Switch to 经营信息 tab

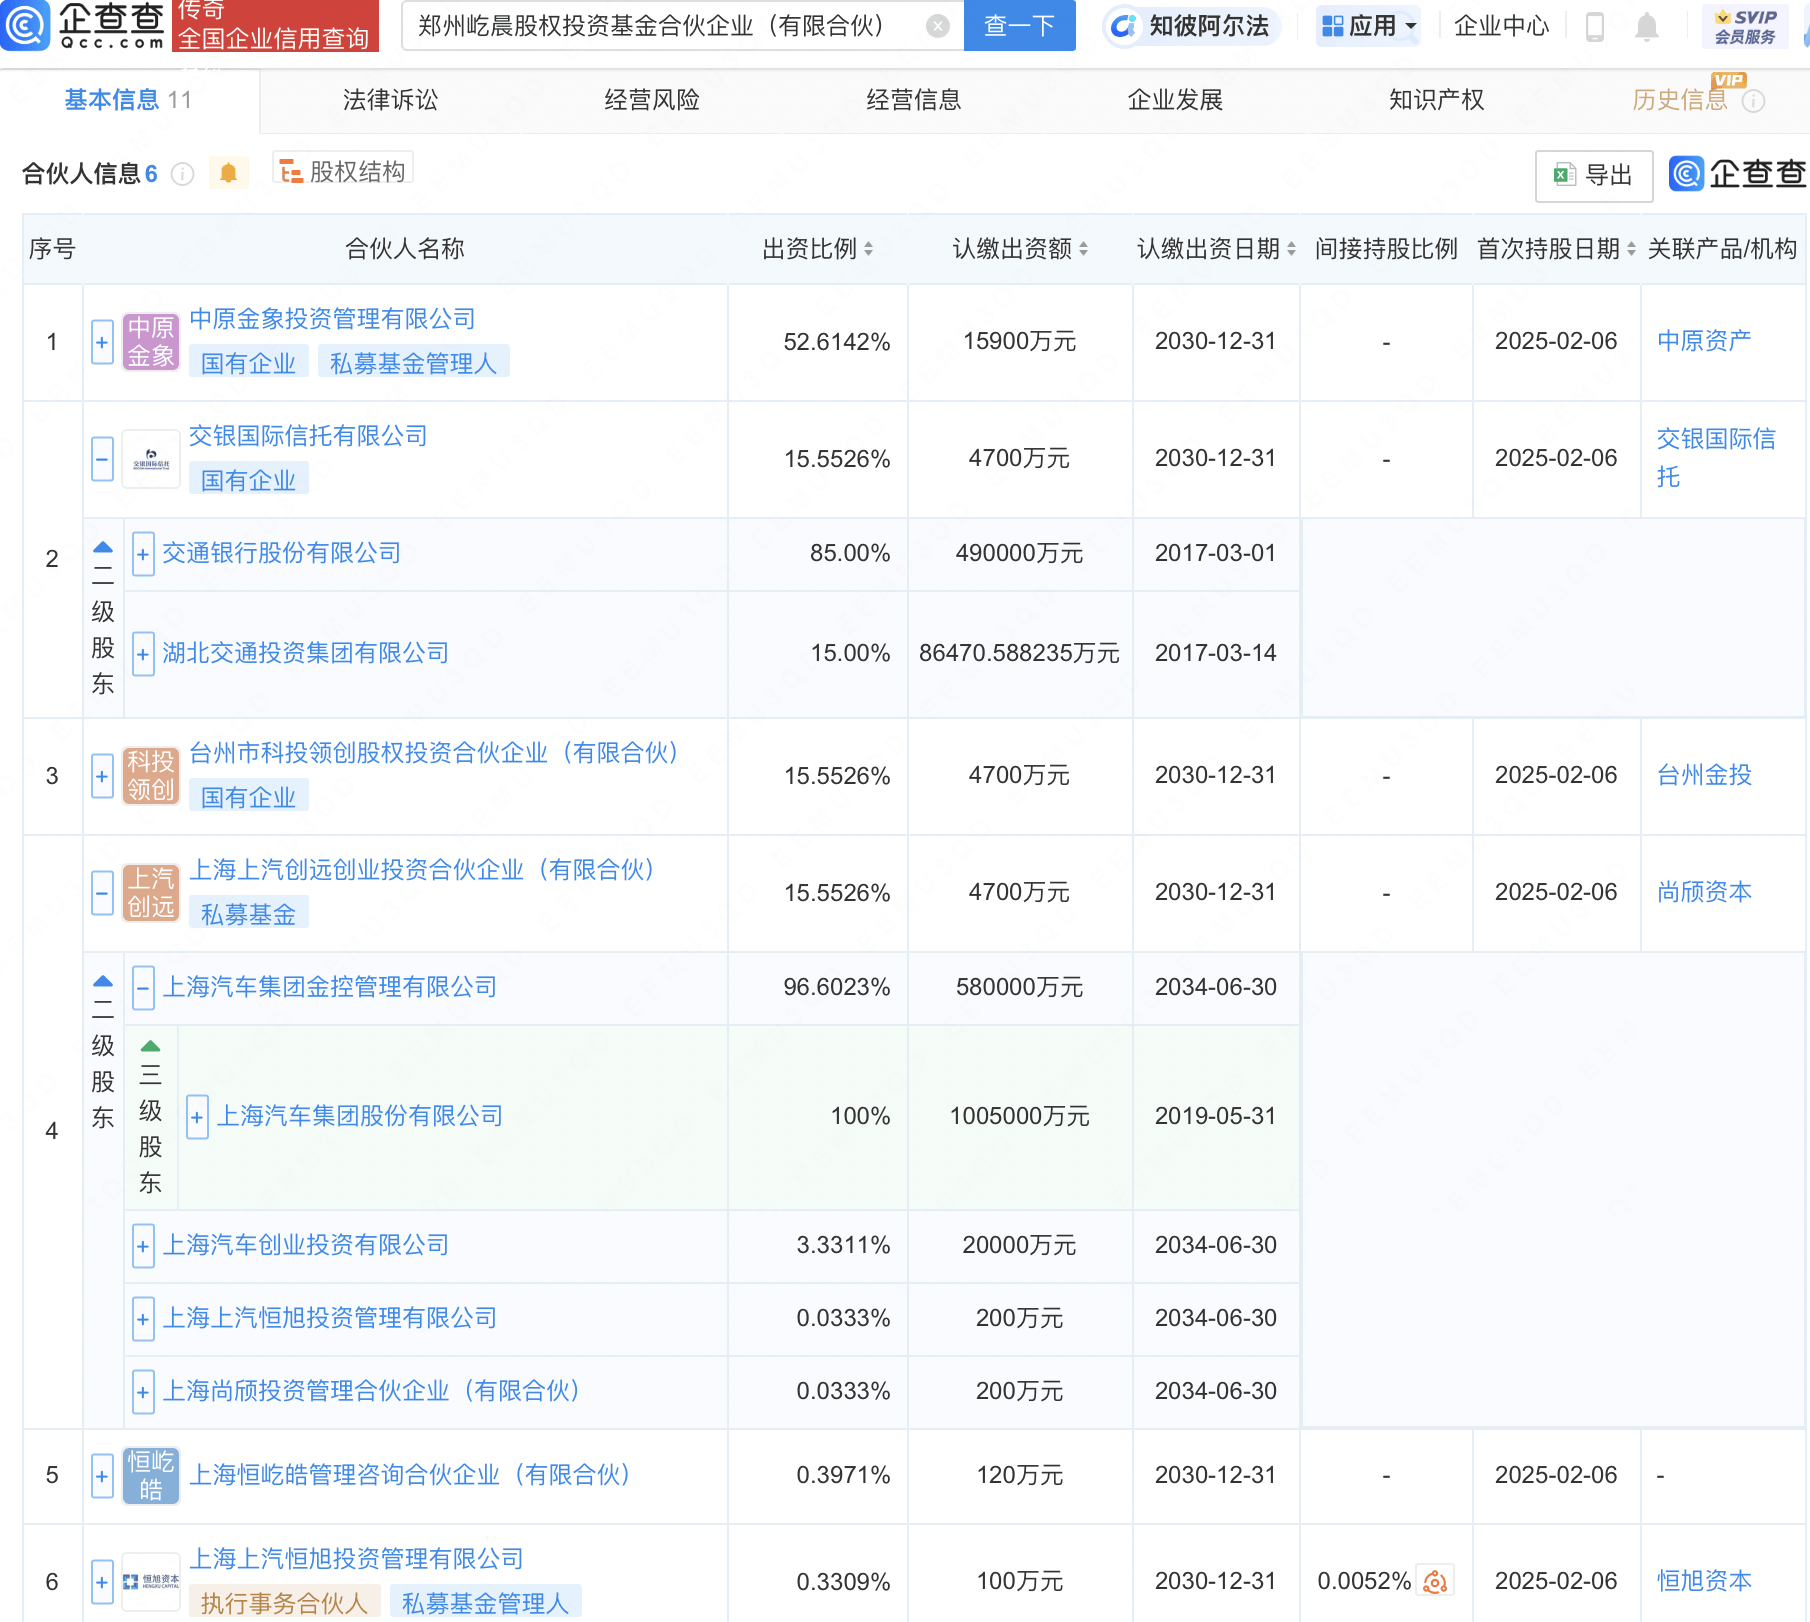tap(914, 100)
